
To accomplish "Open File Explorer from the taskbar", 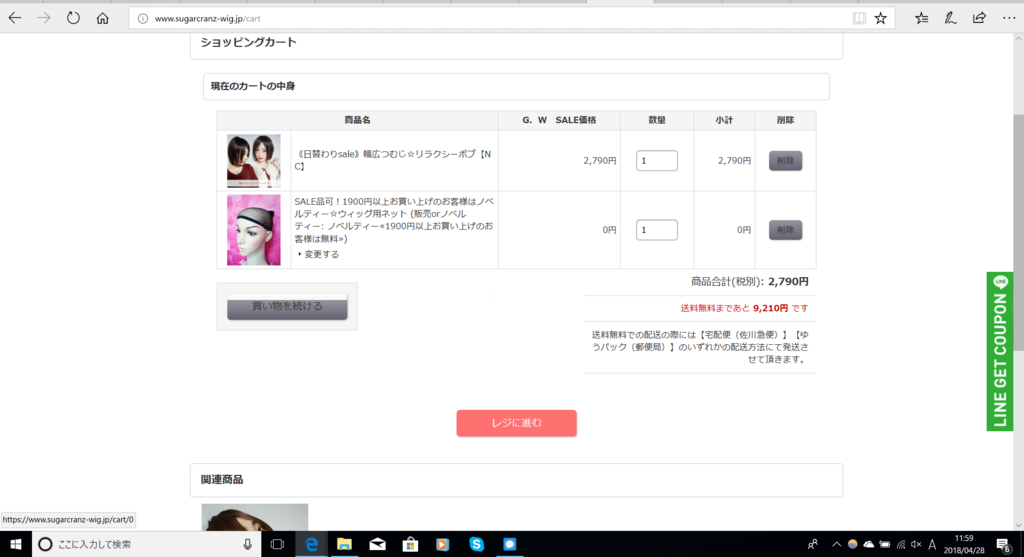I will [x=344, y=544].
